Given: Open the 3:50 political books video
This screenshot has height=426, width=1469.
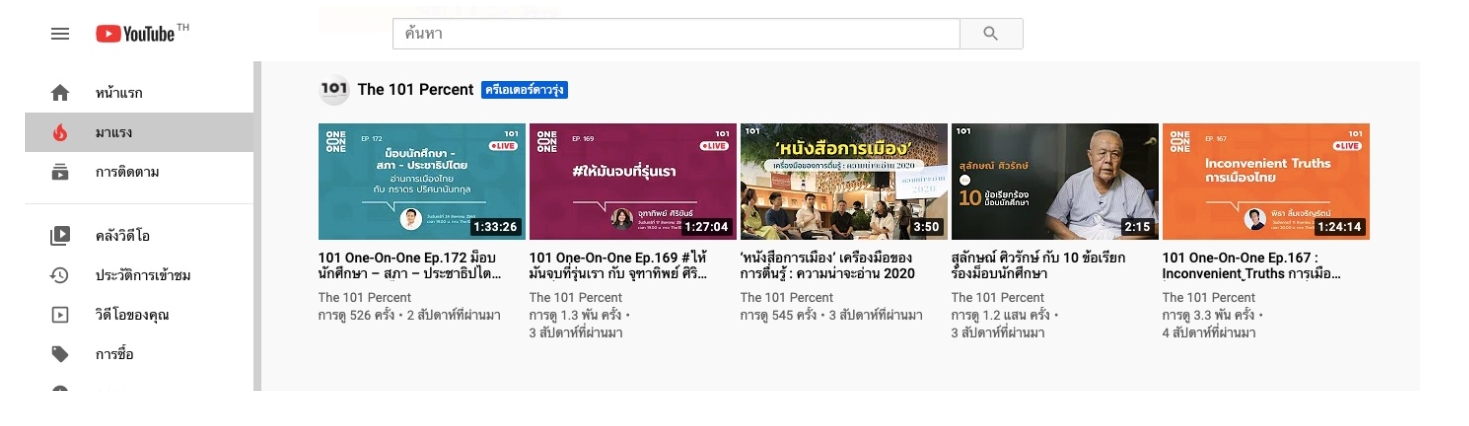Looking at the screenshot, I should click(843, 181).
